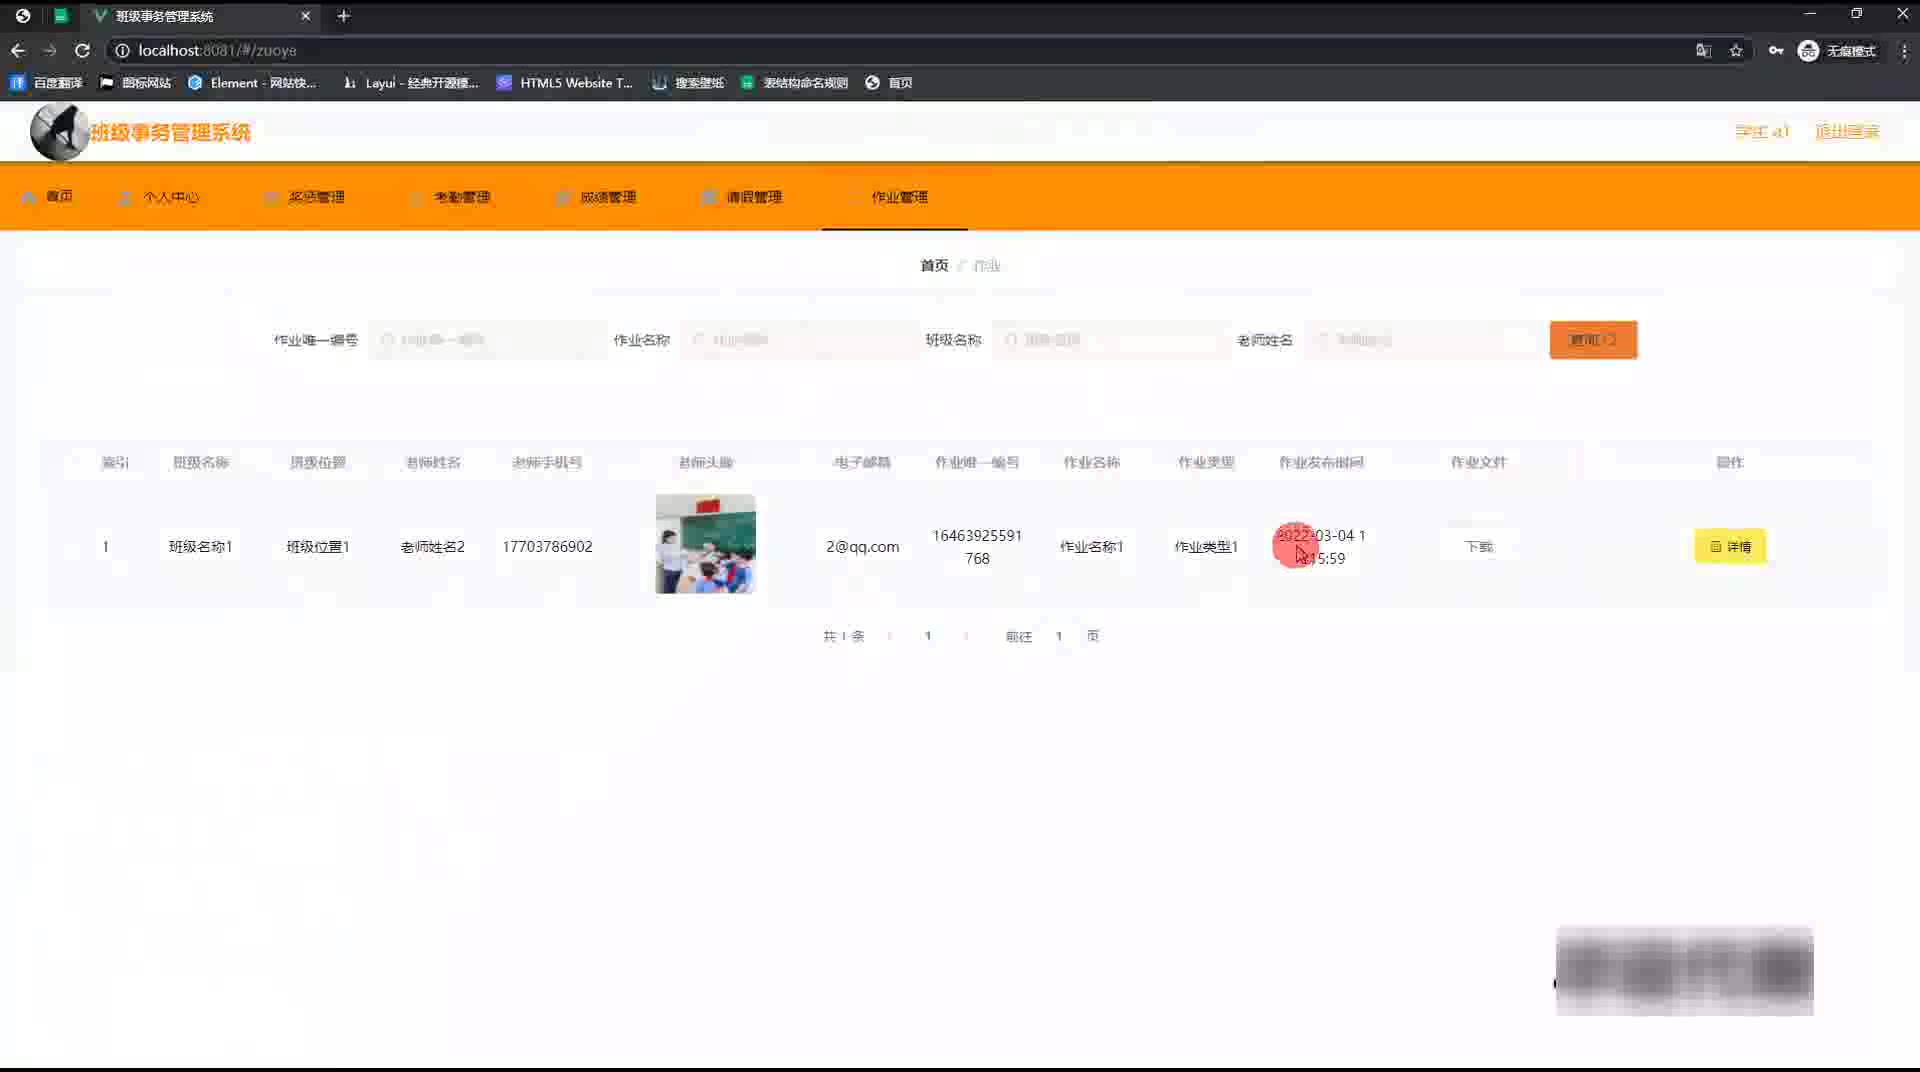1920x1072 pixels.
Task: Close the 班级事务管理系统 tab
Action: pos(306,16)
